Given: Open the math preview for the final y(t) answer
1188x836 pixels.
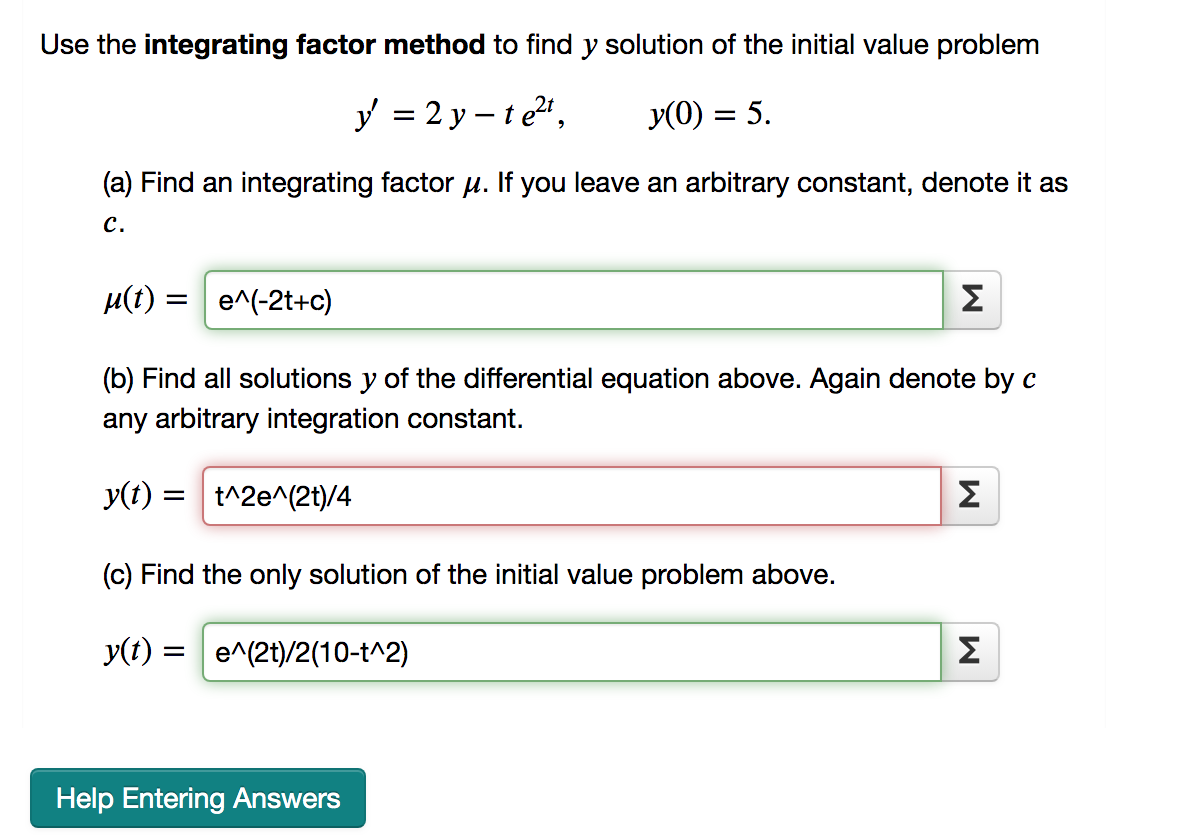Looking at the screenshot, I should pos(970,651).
